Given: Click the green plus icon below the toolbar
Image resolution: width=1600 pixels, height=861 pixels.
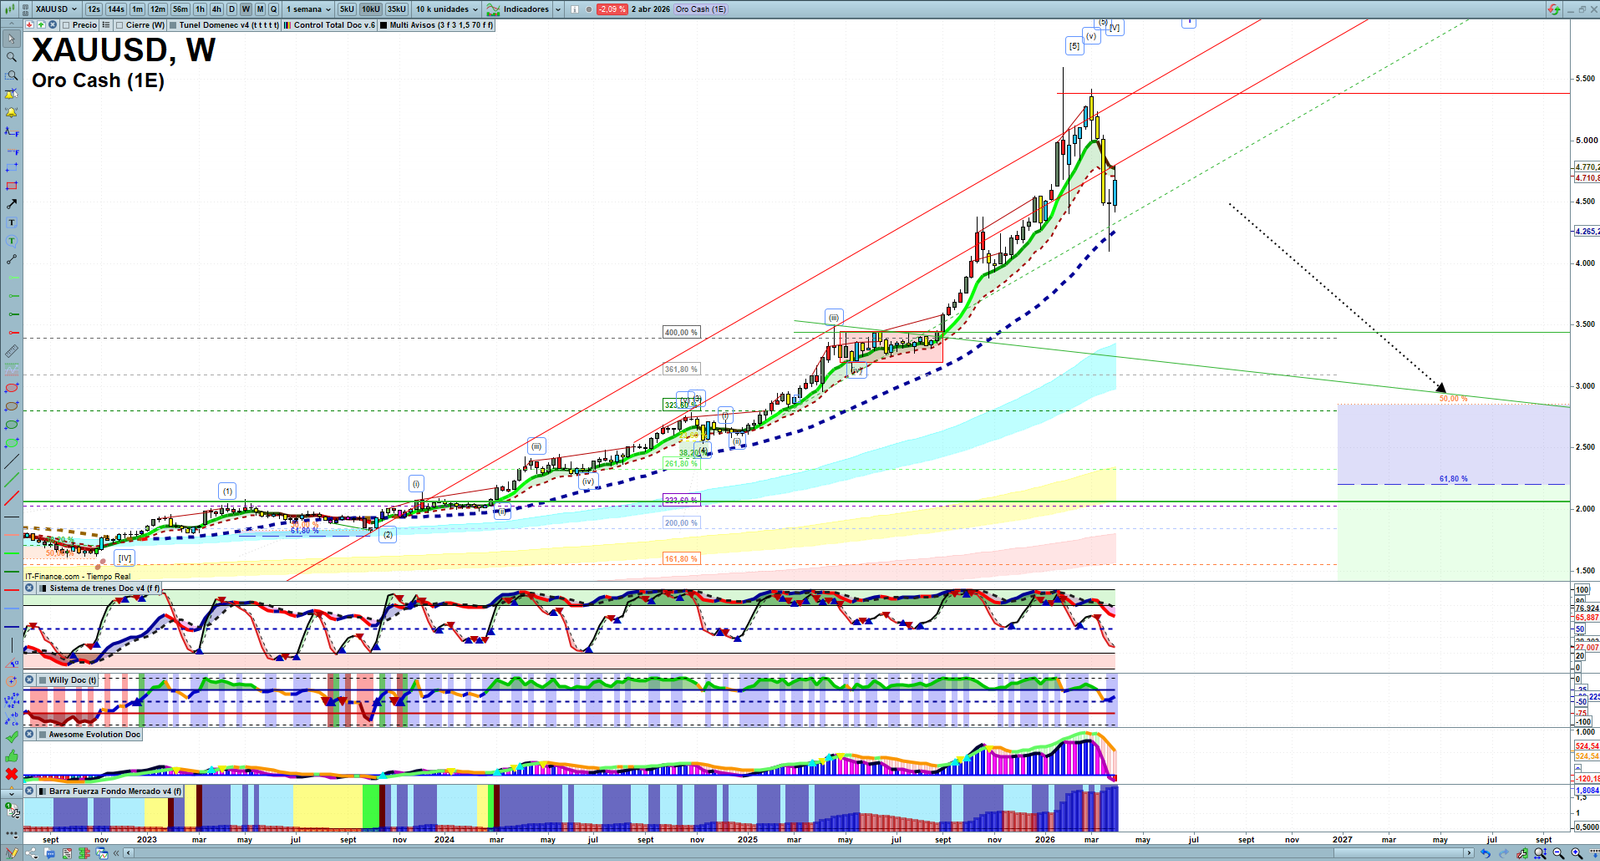Looking at the screenshot, I should [41, 25].
